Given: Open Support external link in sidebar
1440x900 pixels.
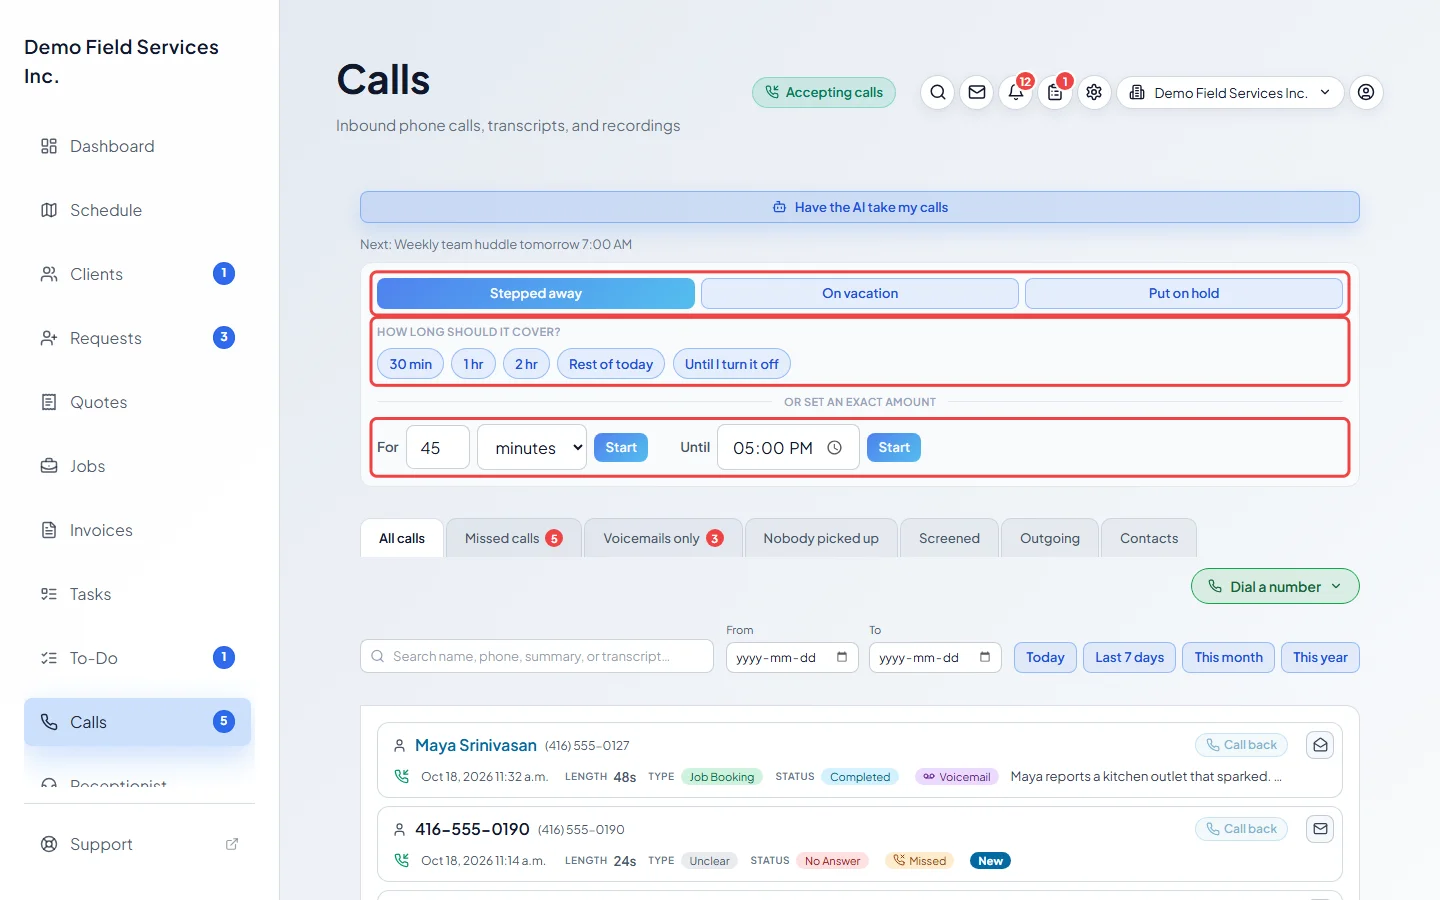Looking at the screenshot, I should click(138, 844).
